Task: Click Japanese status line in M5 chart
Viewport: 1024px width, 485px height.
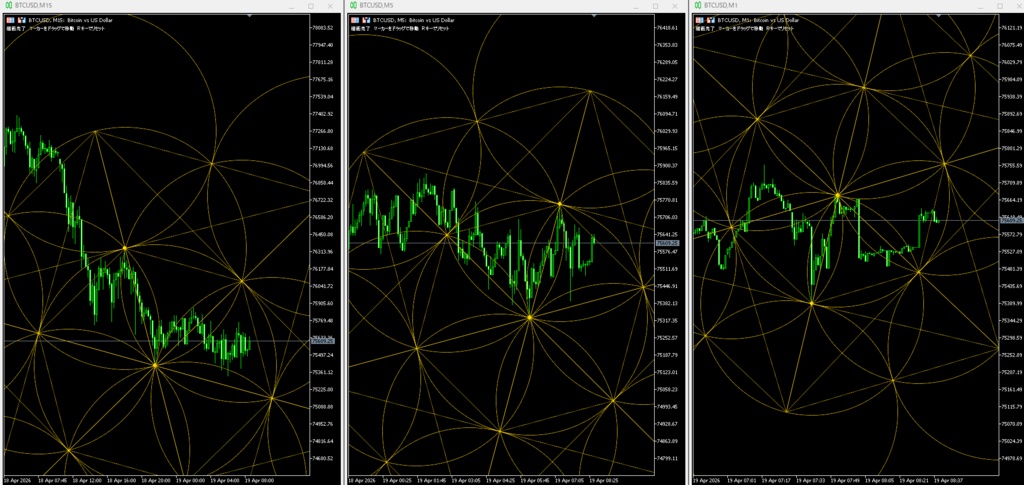Action: 400,28
